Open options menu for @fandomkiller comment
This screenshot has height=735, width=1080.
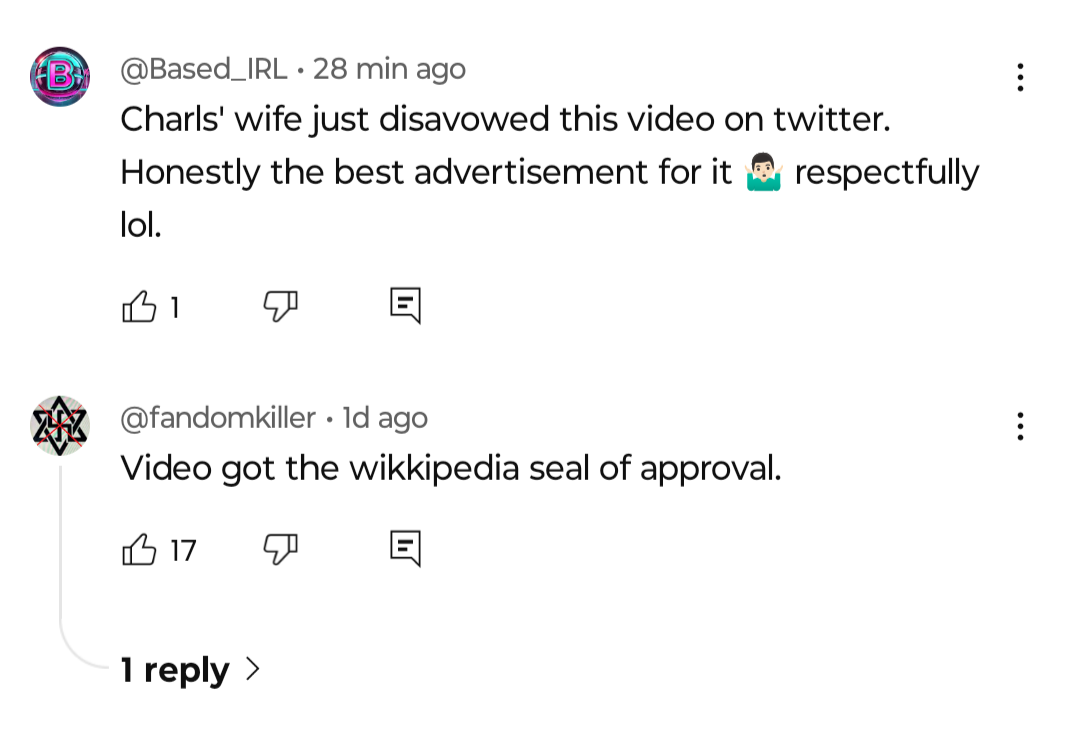point(1019,426)
